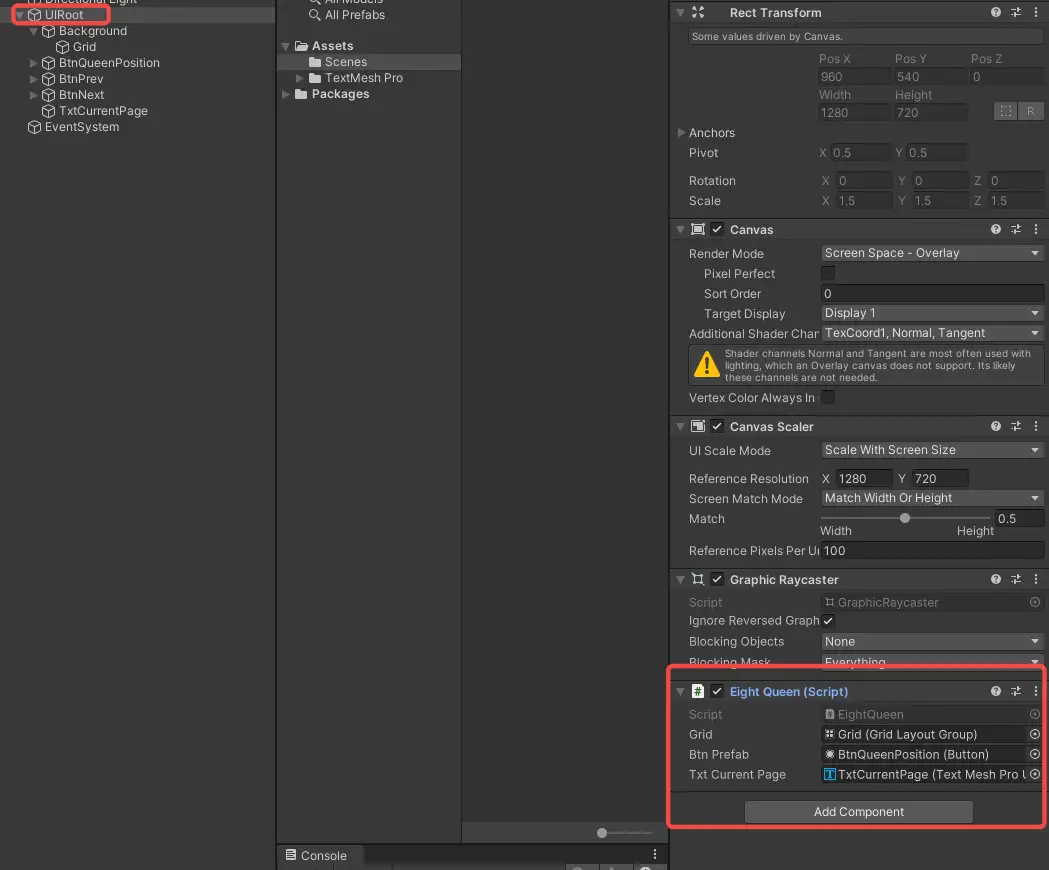Select TxtCurrentPage in the hierarchy
The image size is (1049, 870).
tap(102, 111)
